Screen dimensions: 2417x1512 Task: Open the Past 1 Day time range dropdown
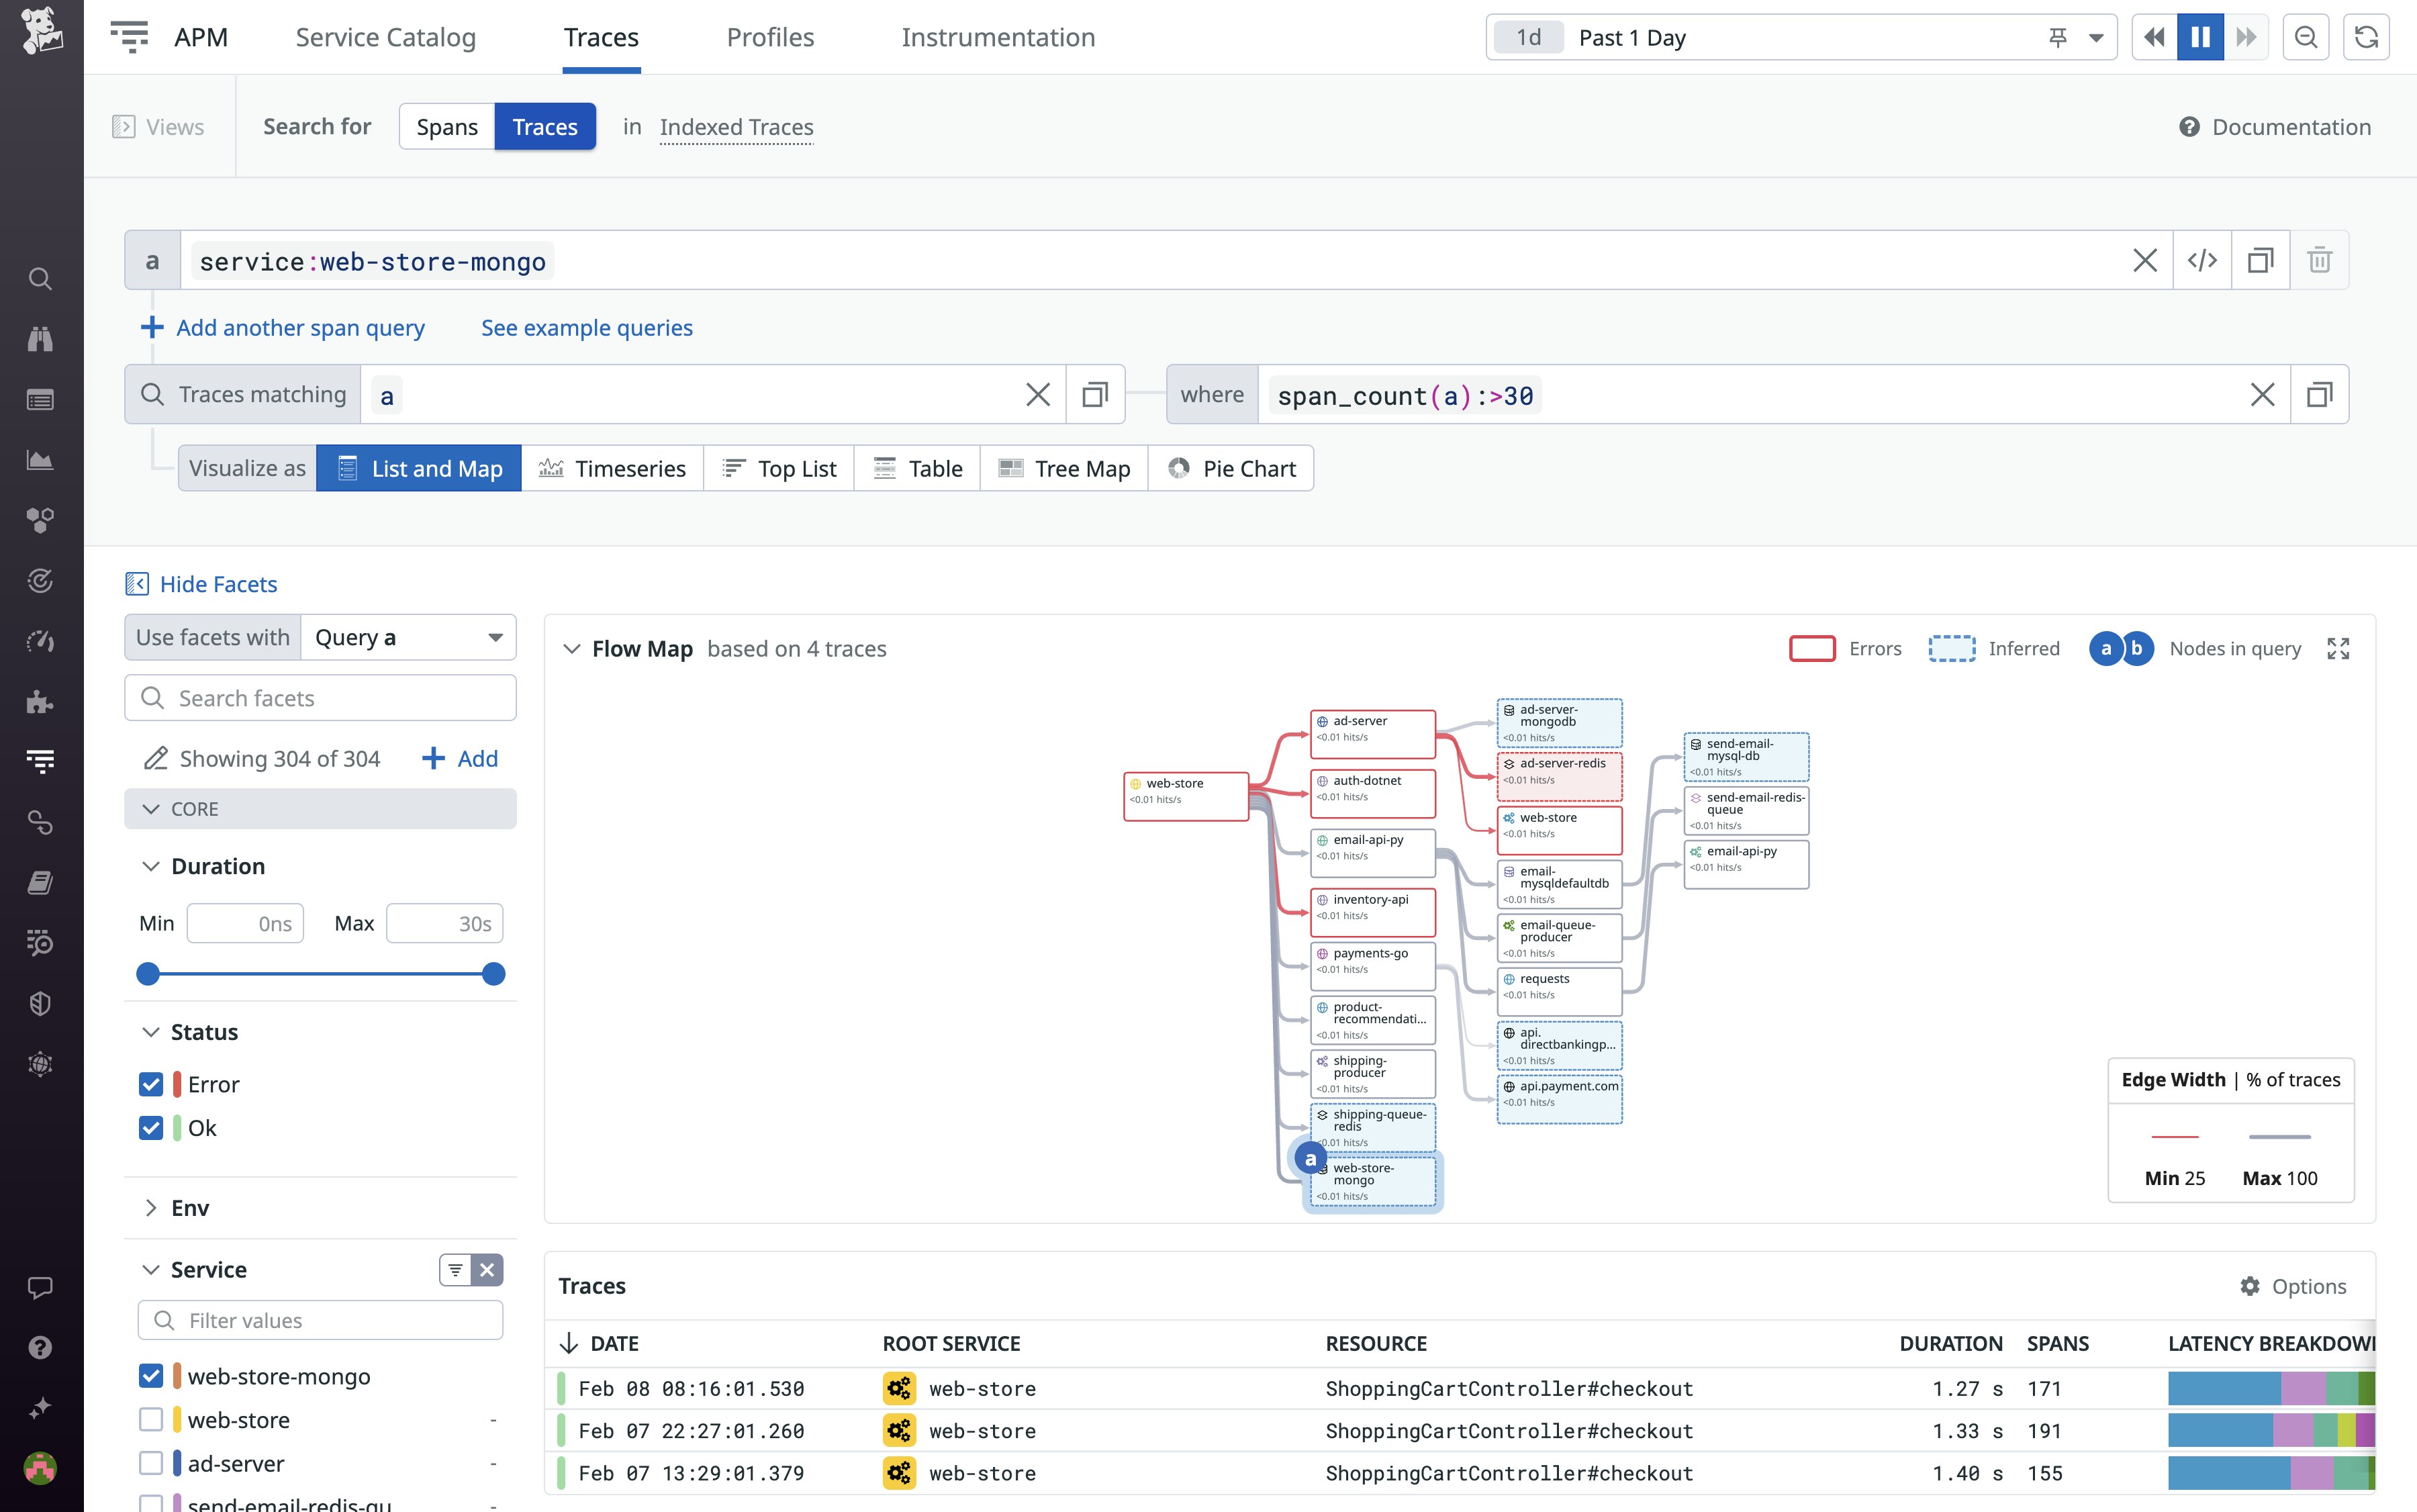tap(2095, 38)
